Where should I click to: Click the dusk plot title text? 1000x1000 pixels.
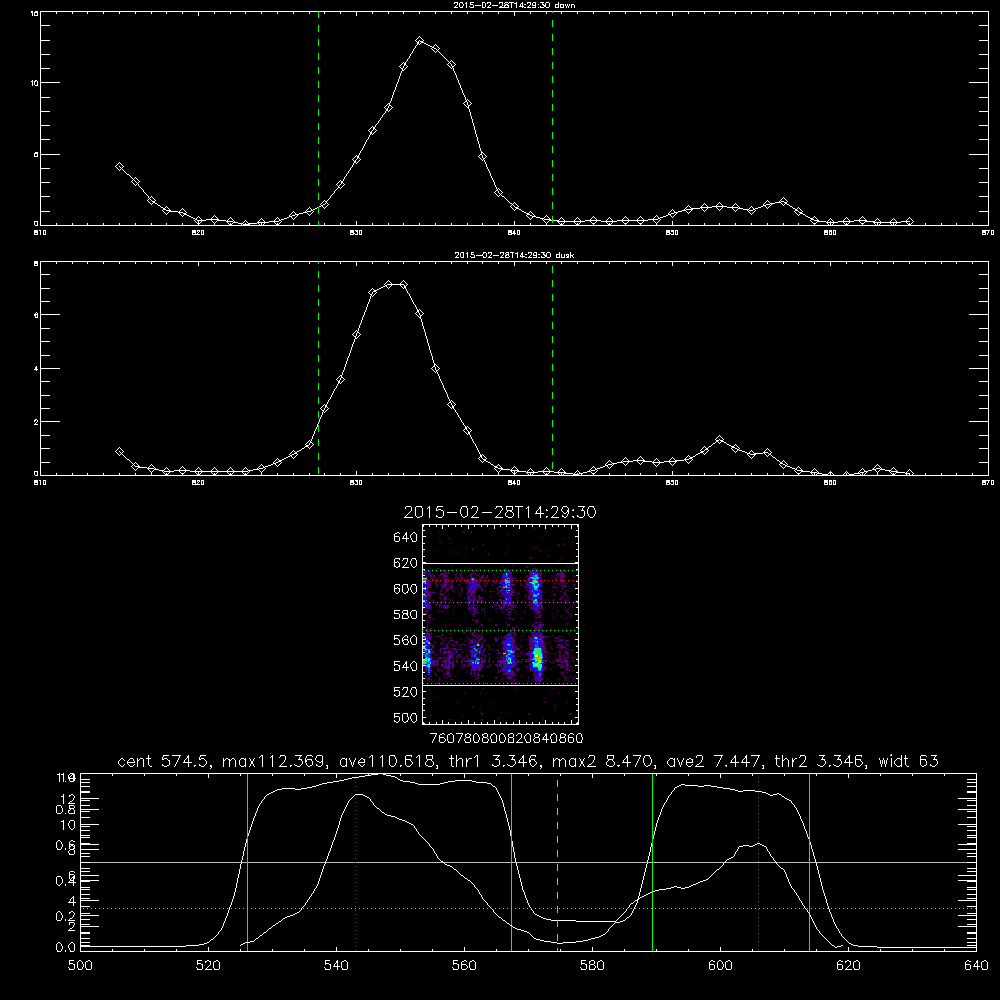[514, 255]
